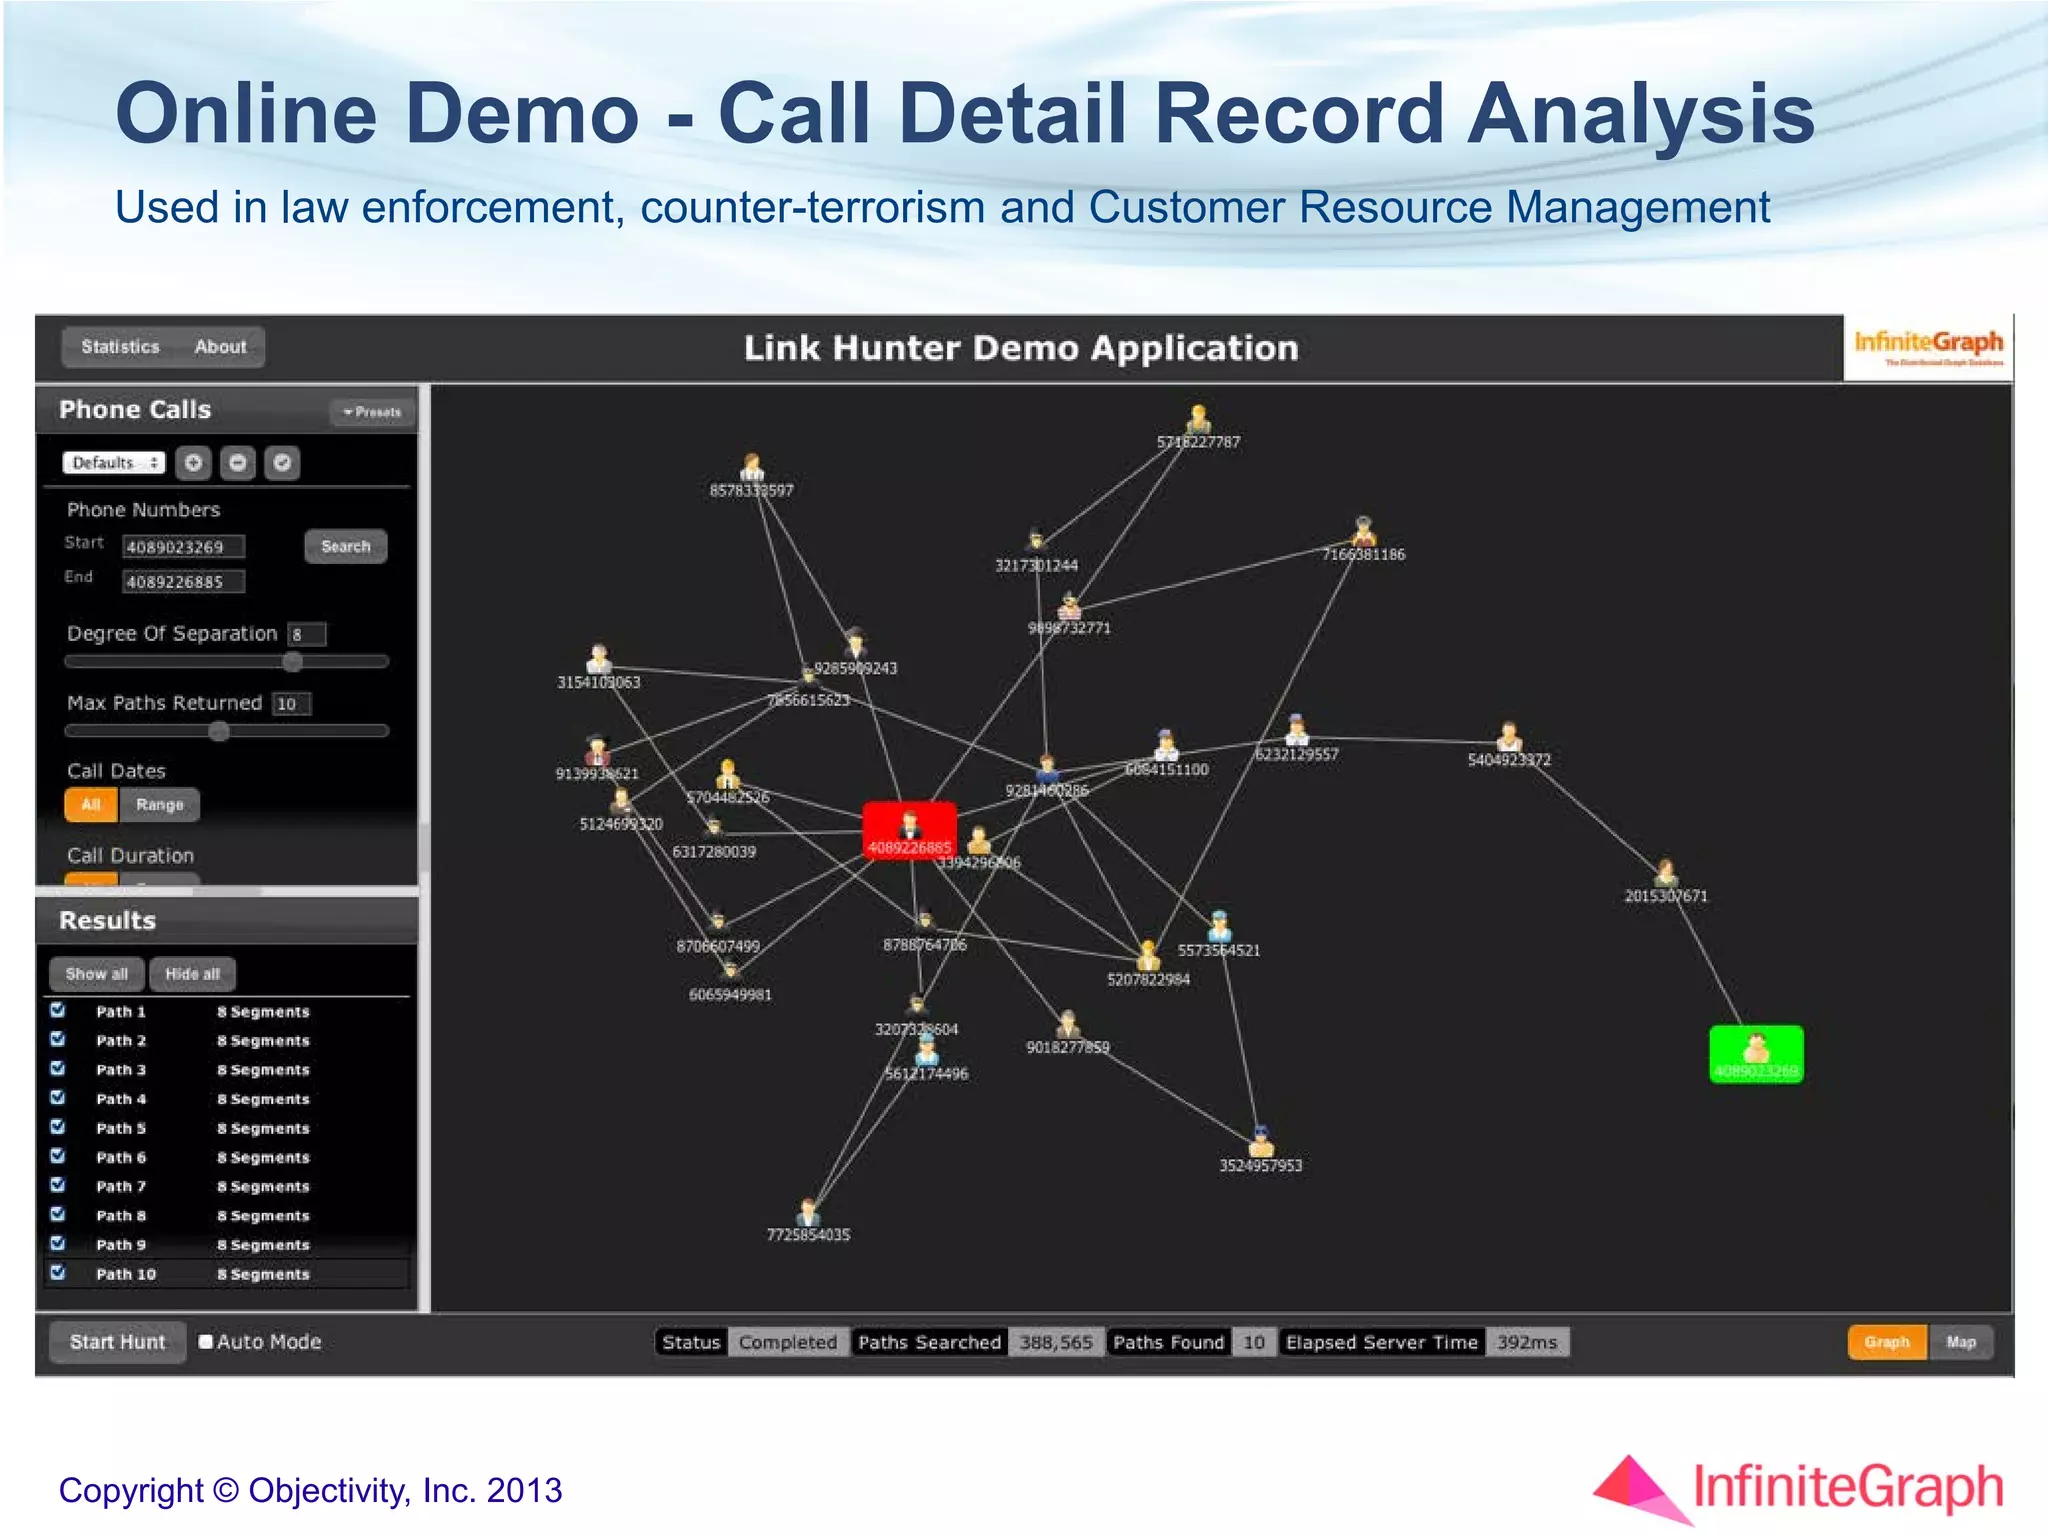Adjust the Max Paths Returned slider handle
The width and height of the screenshot is (2048, 1536).
click(x=219, y=731)
